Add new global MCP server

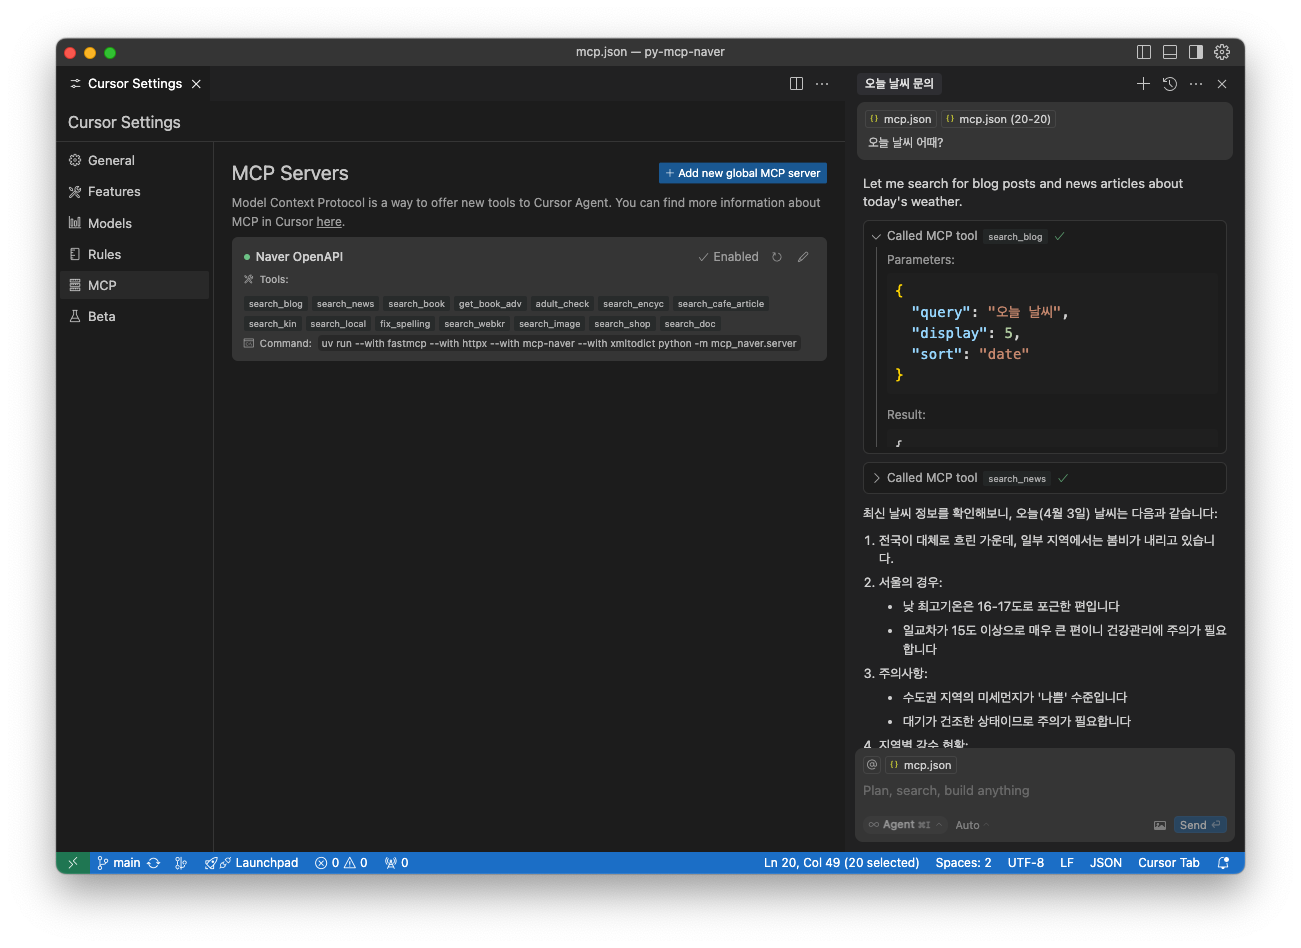743,173
